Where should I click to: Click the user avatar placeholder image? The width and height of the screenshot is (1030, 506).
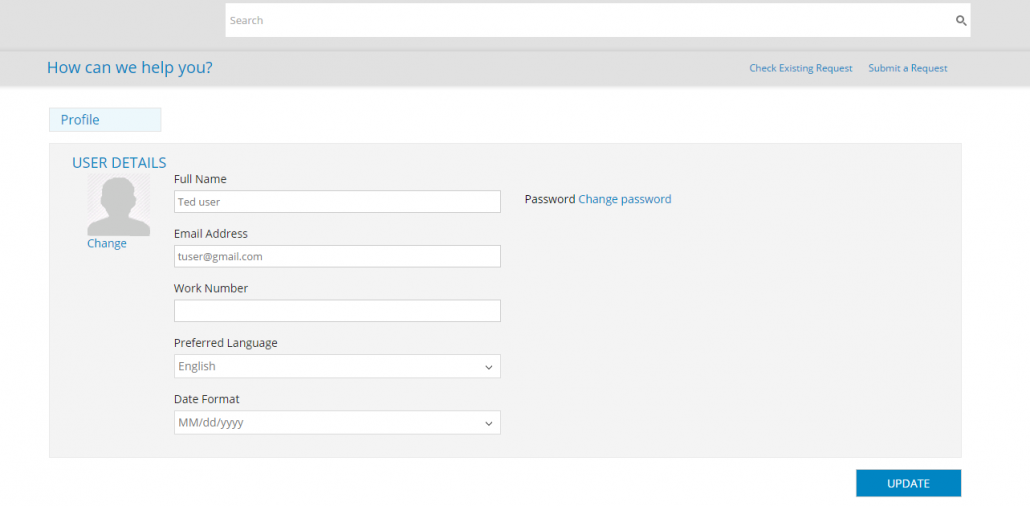pos(119,205)
